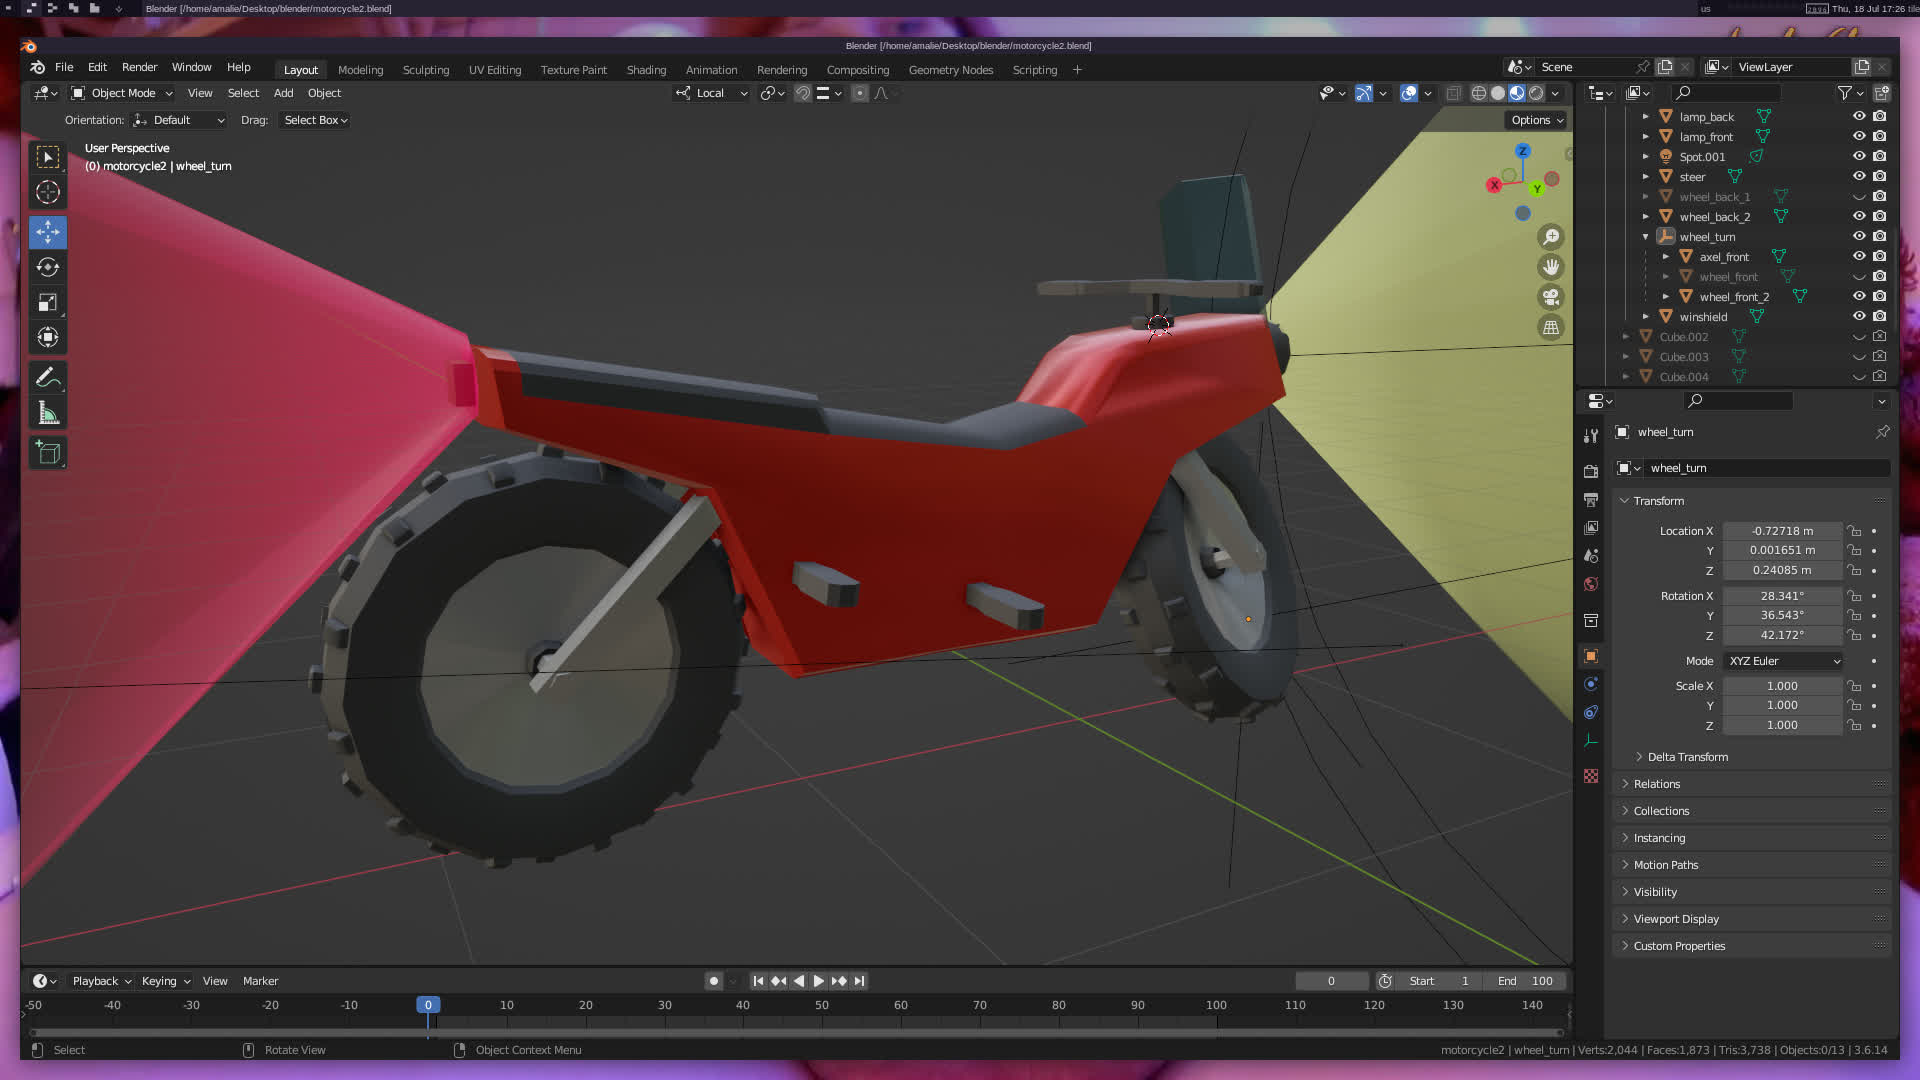Screen dimensions: 1920x1080
Task: Click the Location X value field
Action: click(x=1781, y=531)
